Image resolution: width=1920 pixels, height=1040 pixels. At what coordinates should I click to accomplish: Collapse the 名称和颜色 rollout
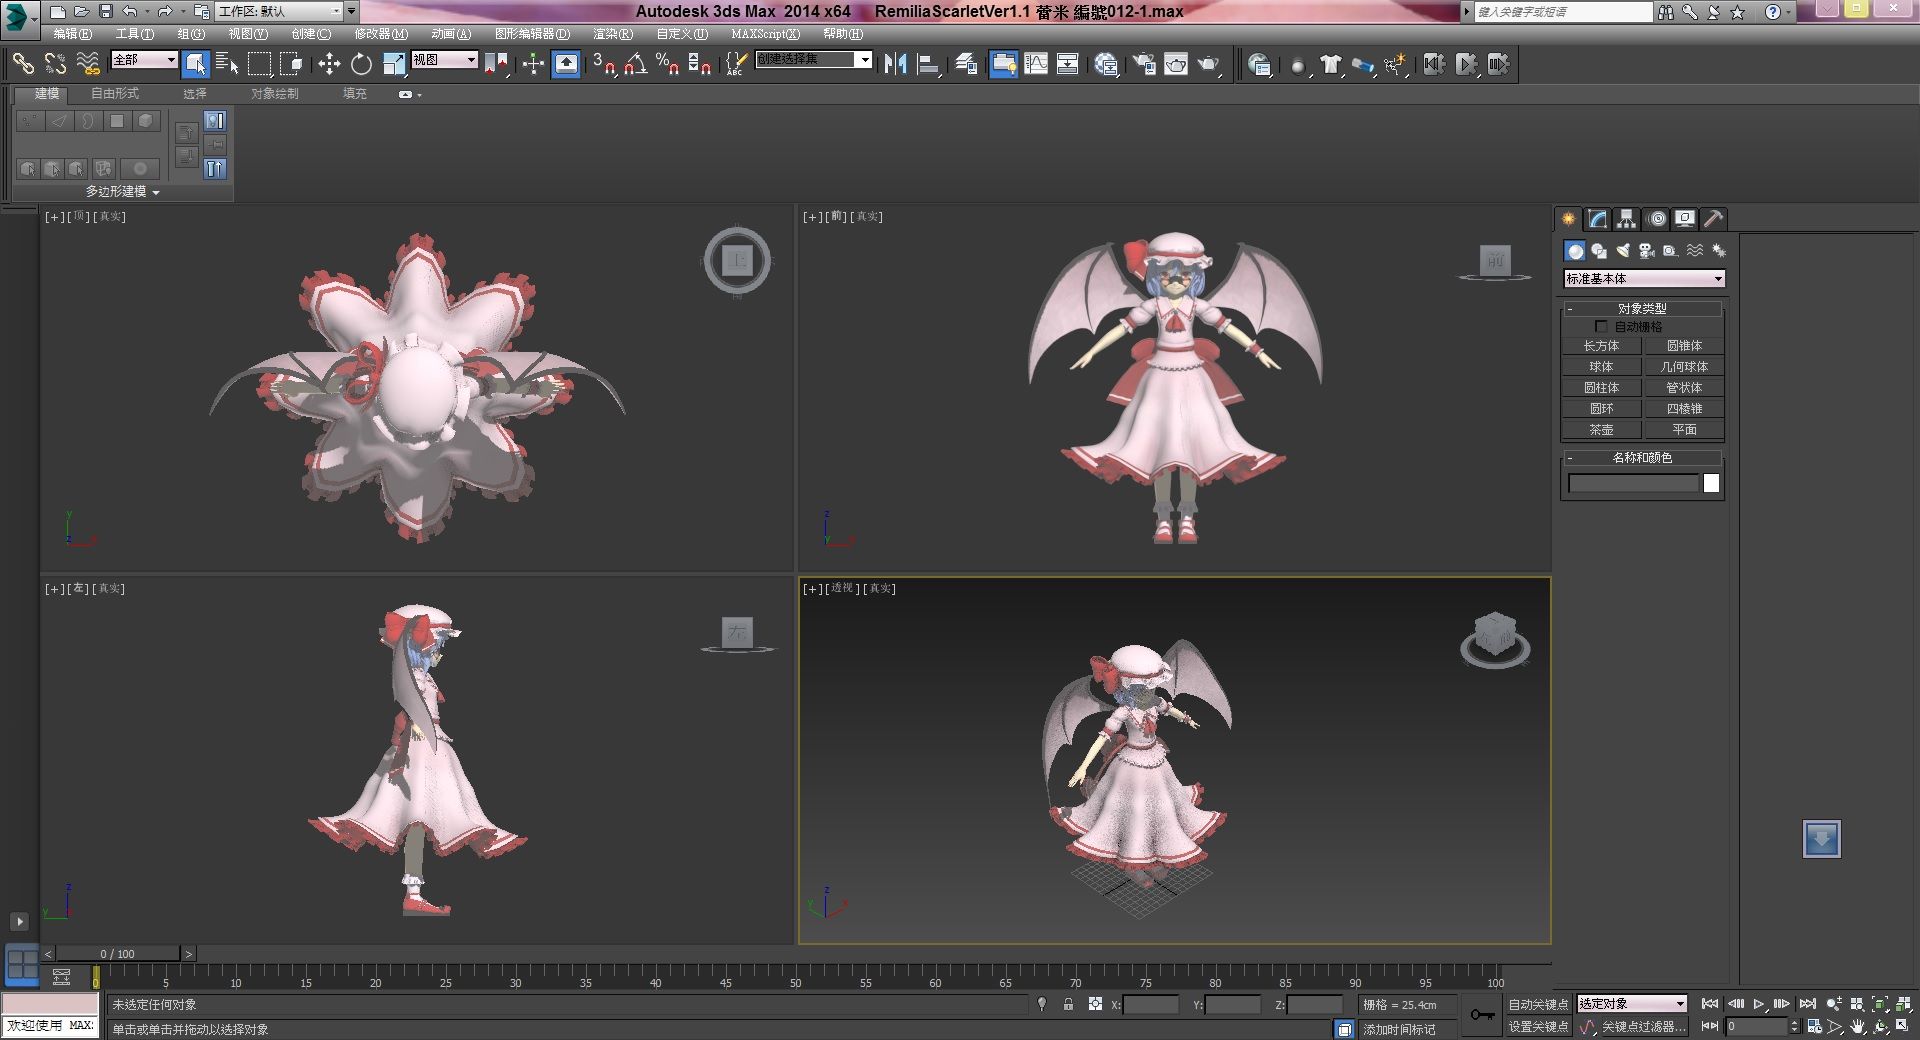pyautogui.click(x=1642, y=458)
